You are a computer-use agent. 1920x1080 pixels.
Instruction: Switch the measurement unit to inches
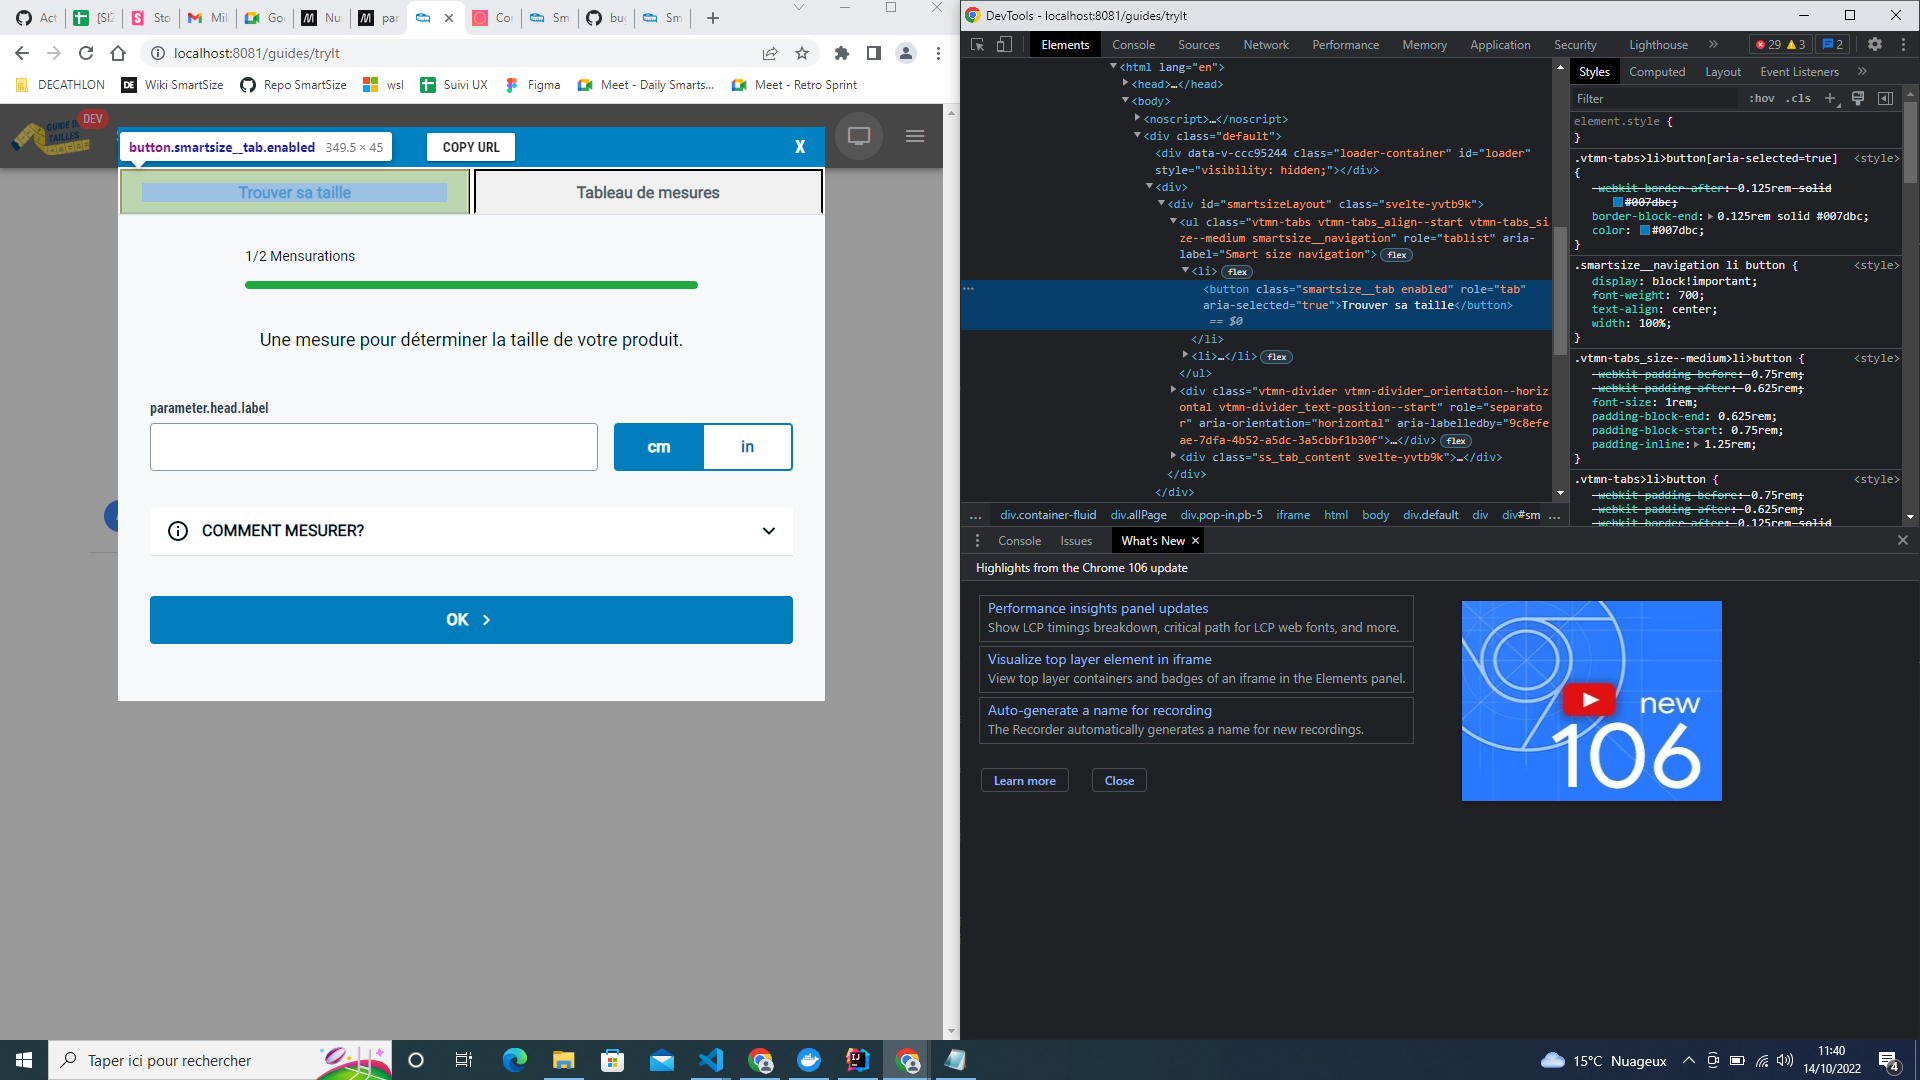747,447
